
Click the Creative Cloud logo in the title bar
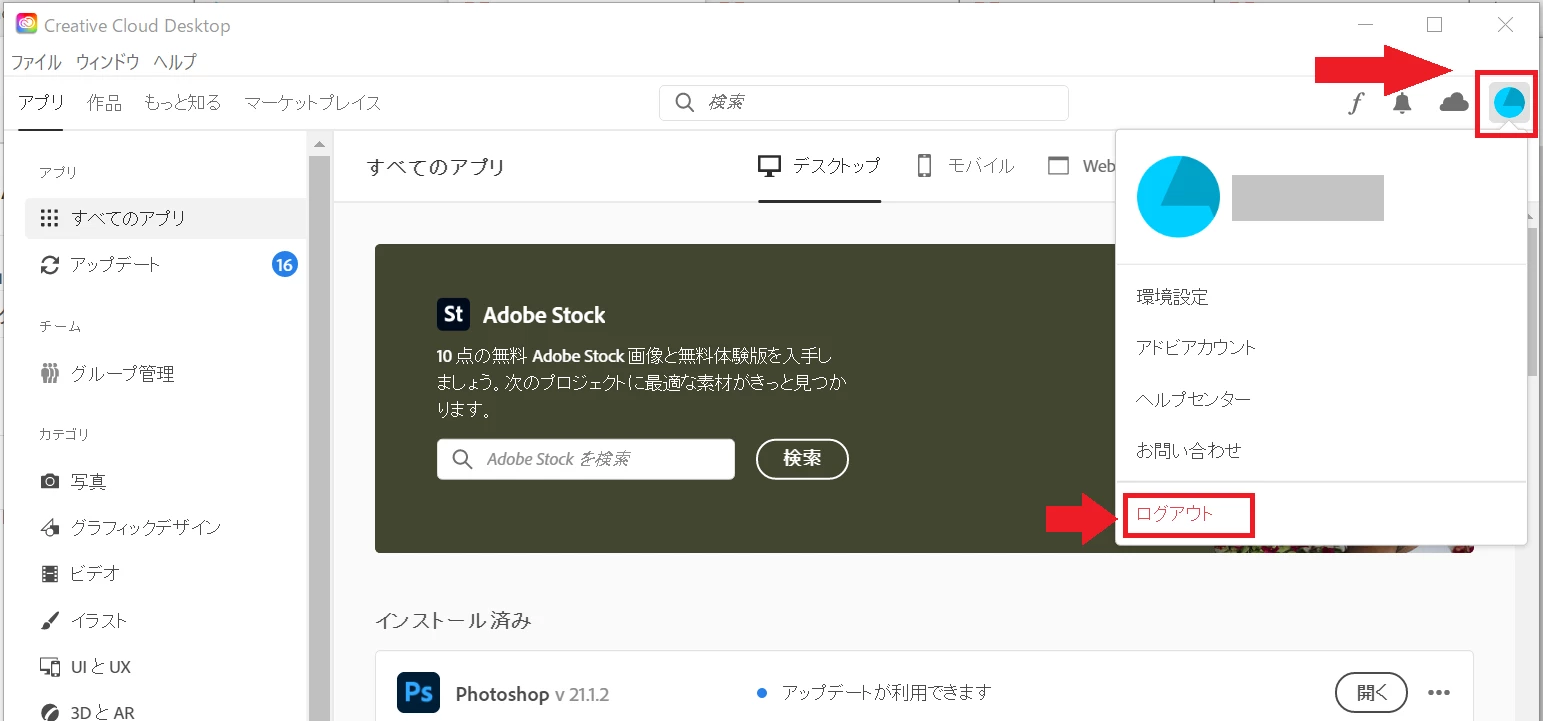pos(27,25)
